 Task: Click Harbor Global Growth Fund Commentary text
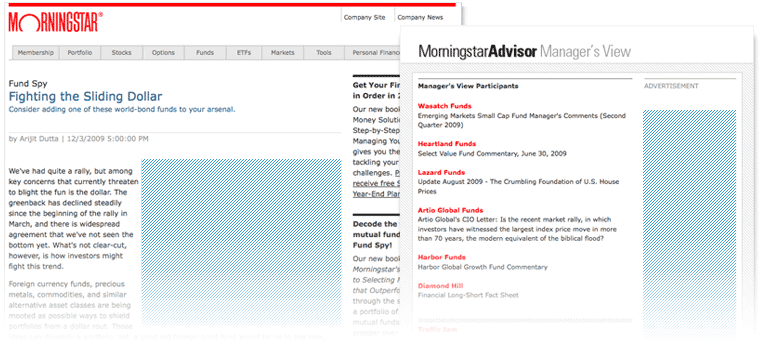(482, 267)
